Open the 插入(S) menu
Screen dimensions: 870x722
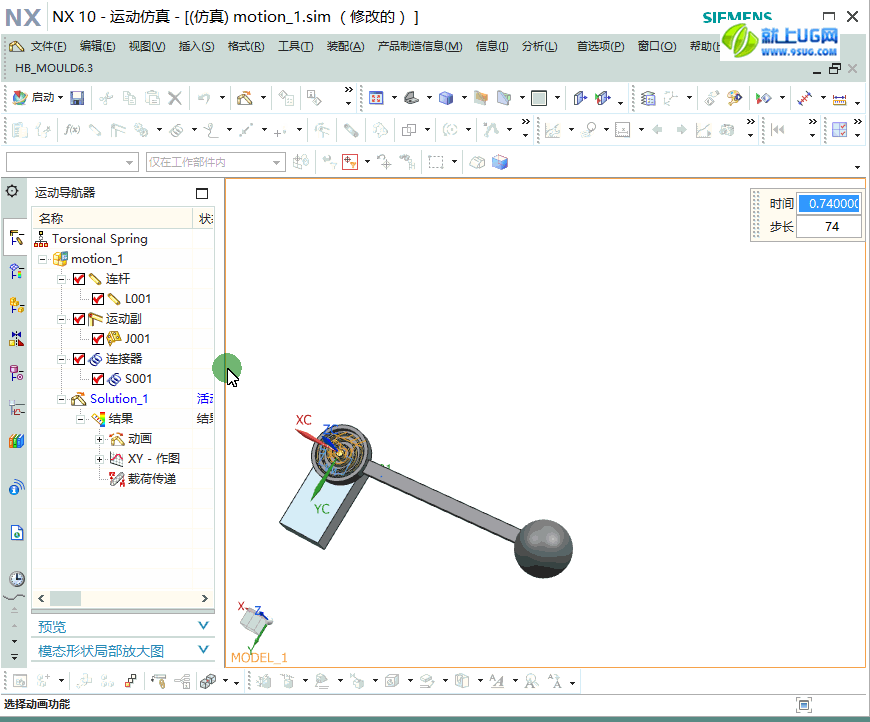pyautogui.click(x=196, y=46)
